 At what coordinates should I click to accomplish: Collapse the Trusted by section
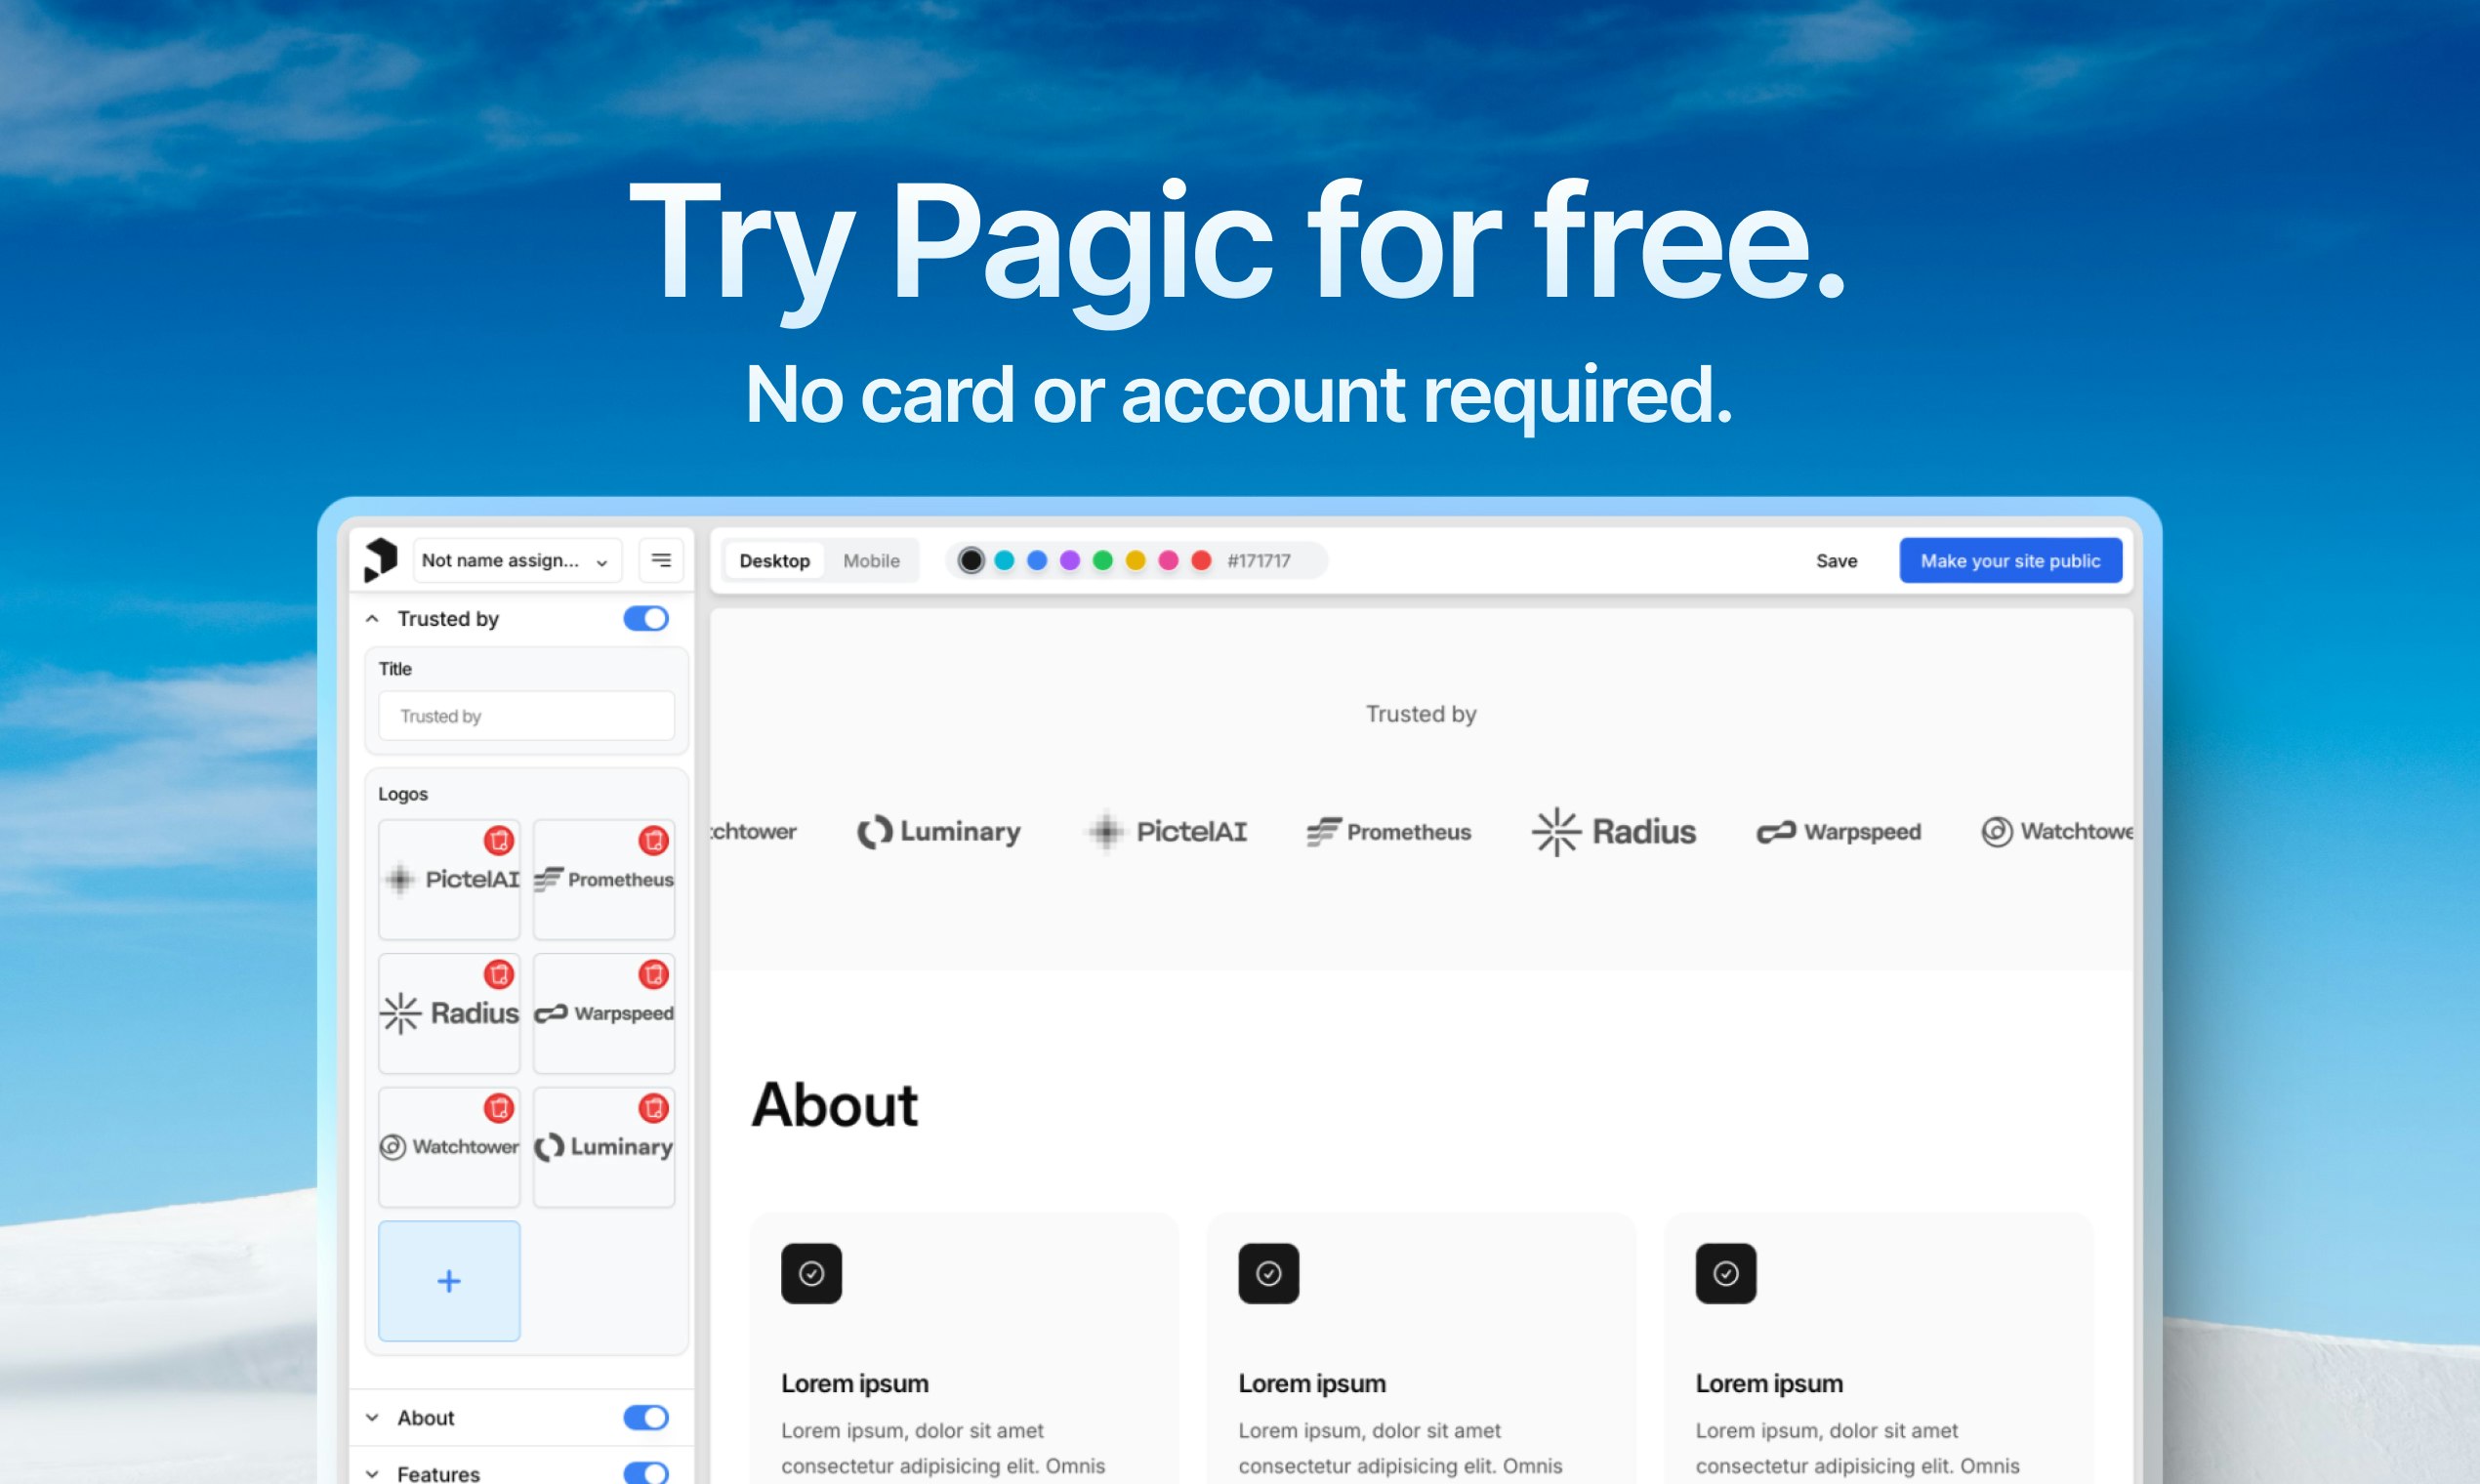click(x=371, y=618)
